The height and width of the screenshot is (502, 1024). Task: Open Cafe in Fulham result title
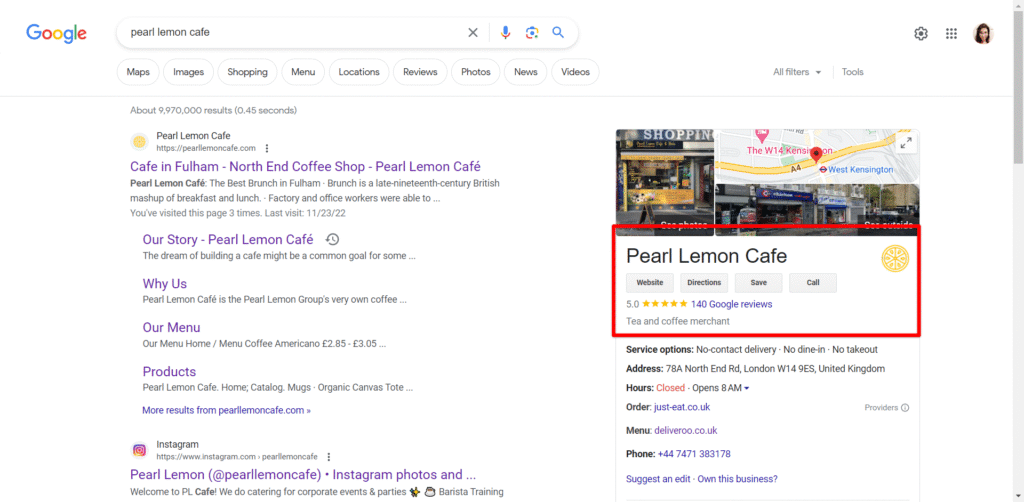pyautogui.click(x=305, y=166)
